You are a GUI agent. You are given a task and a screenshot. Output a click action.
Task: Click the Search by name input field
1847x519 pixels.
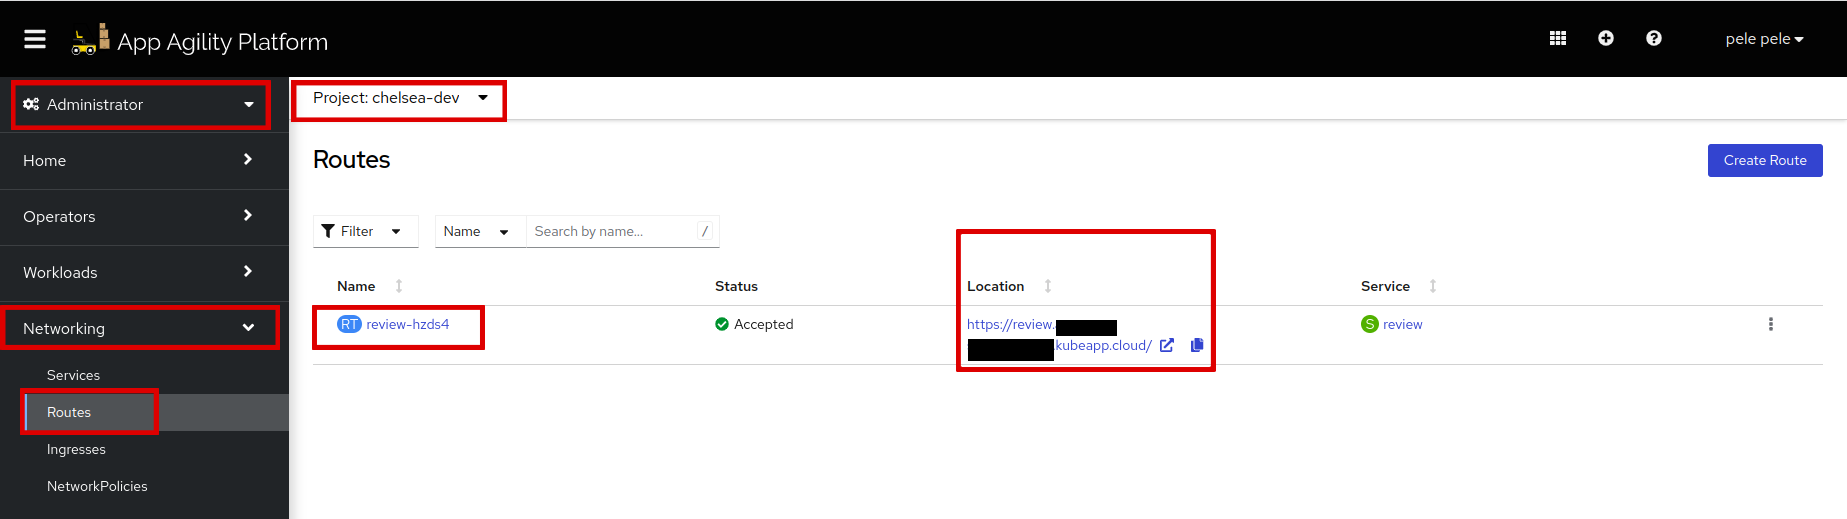pos(612,231)
